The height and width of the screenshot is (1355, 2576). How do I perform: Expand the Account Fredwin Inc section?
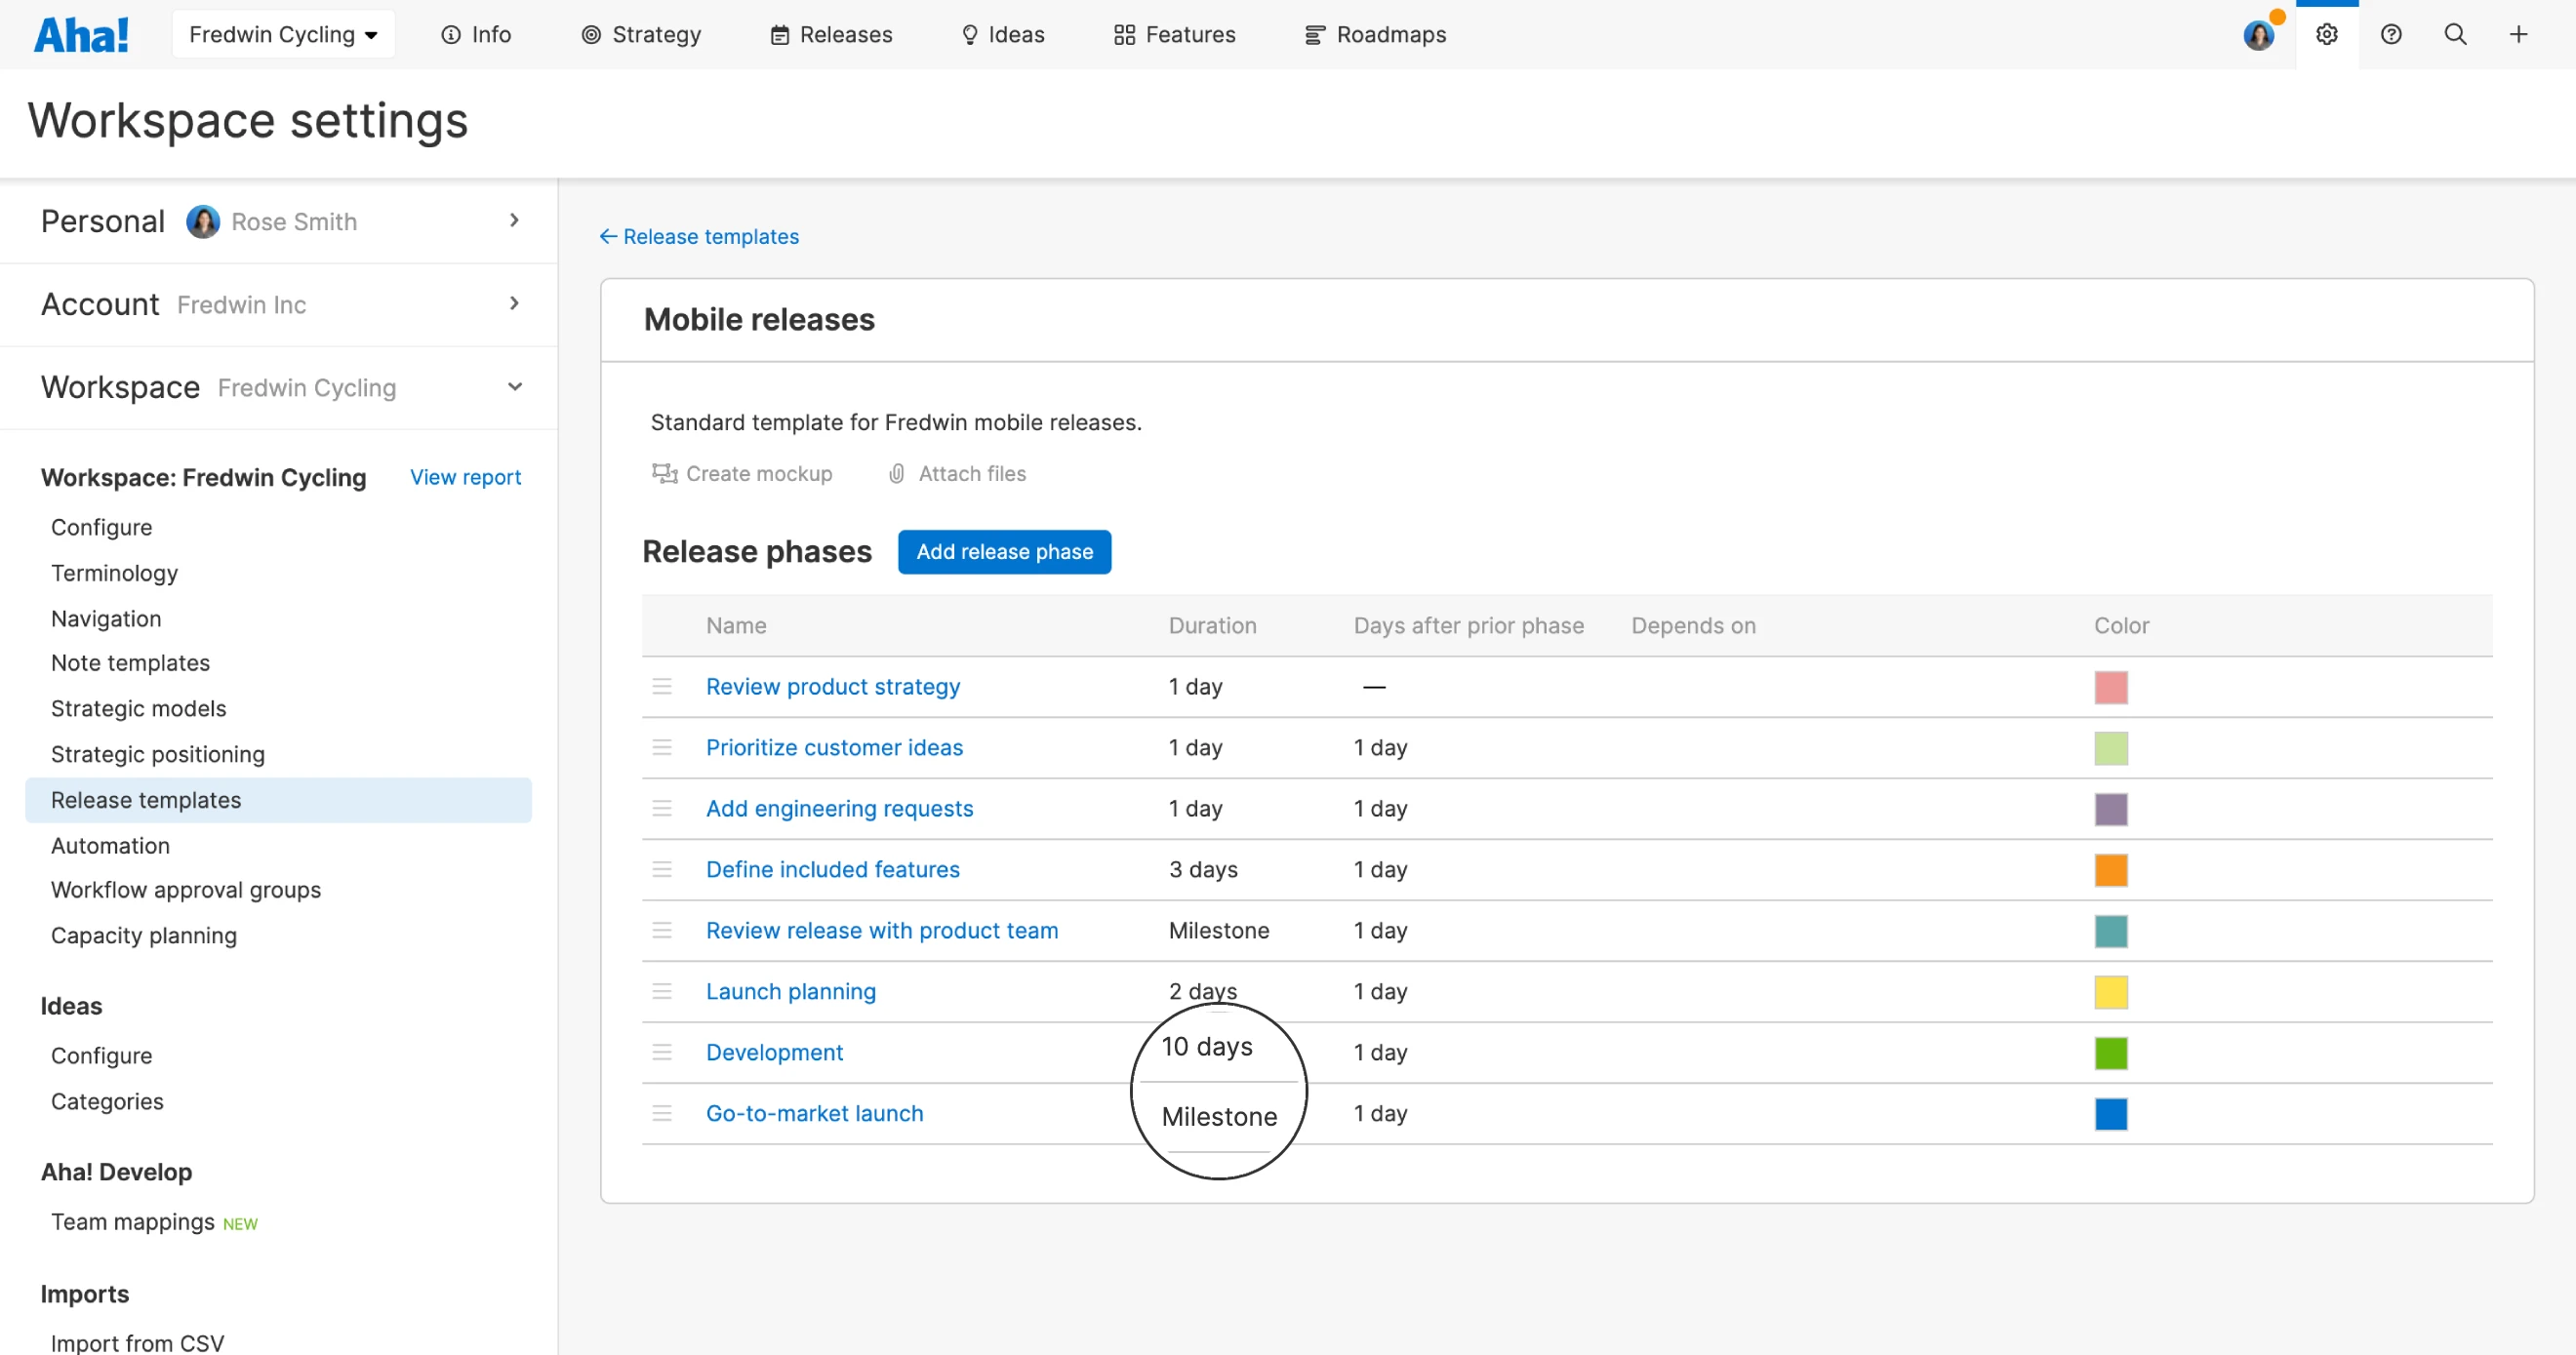point(514,303)
